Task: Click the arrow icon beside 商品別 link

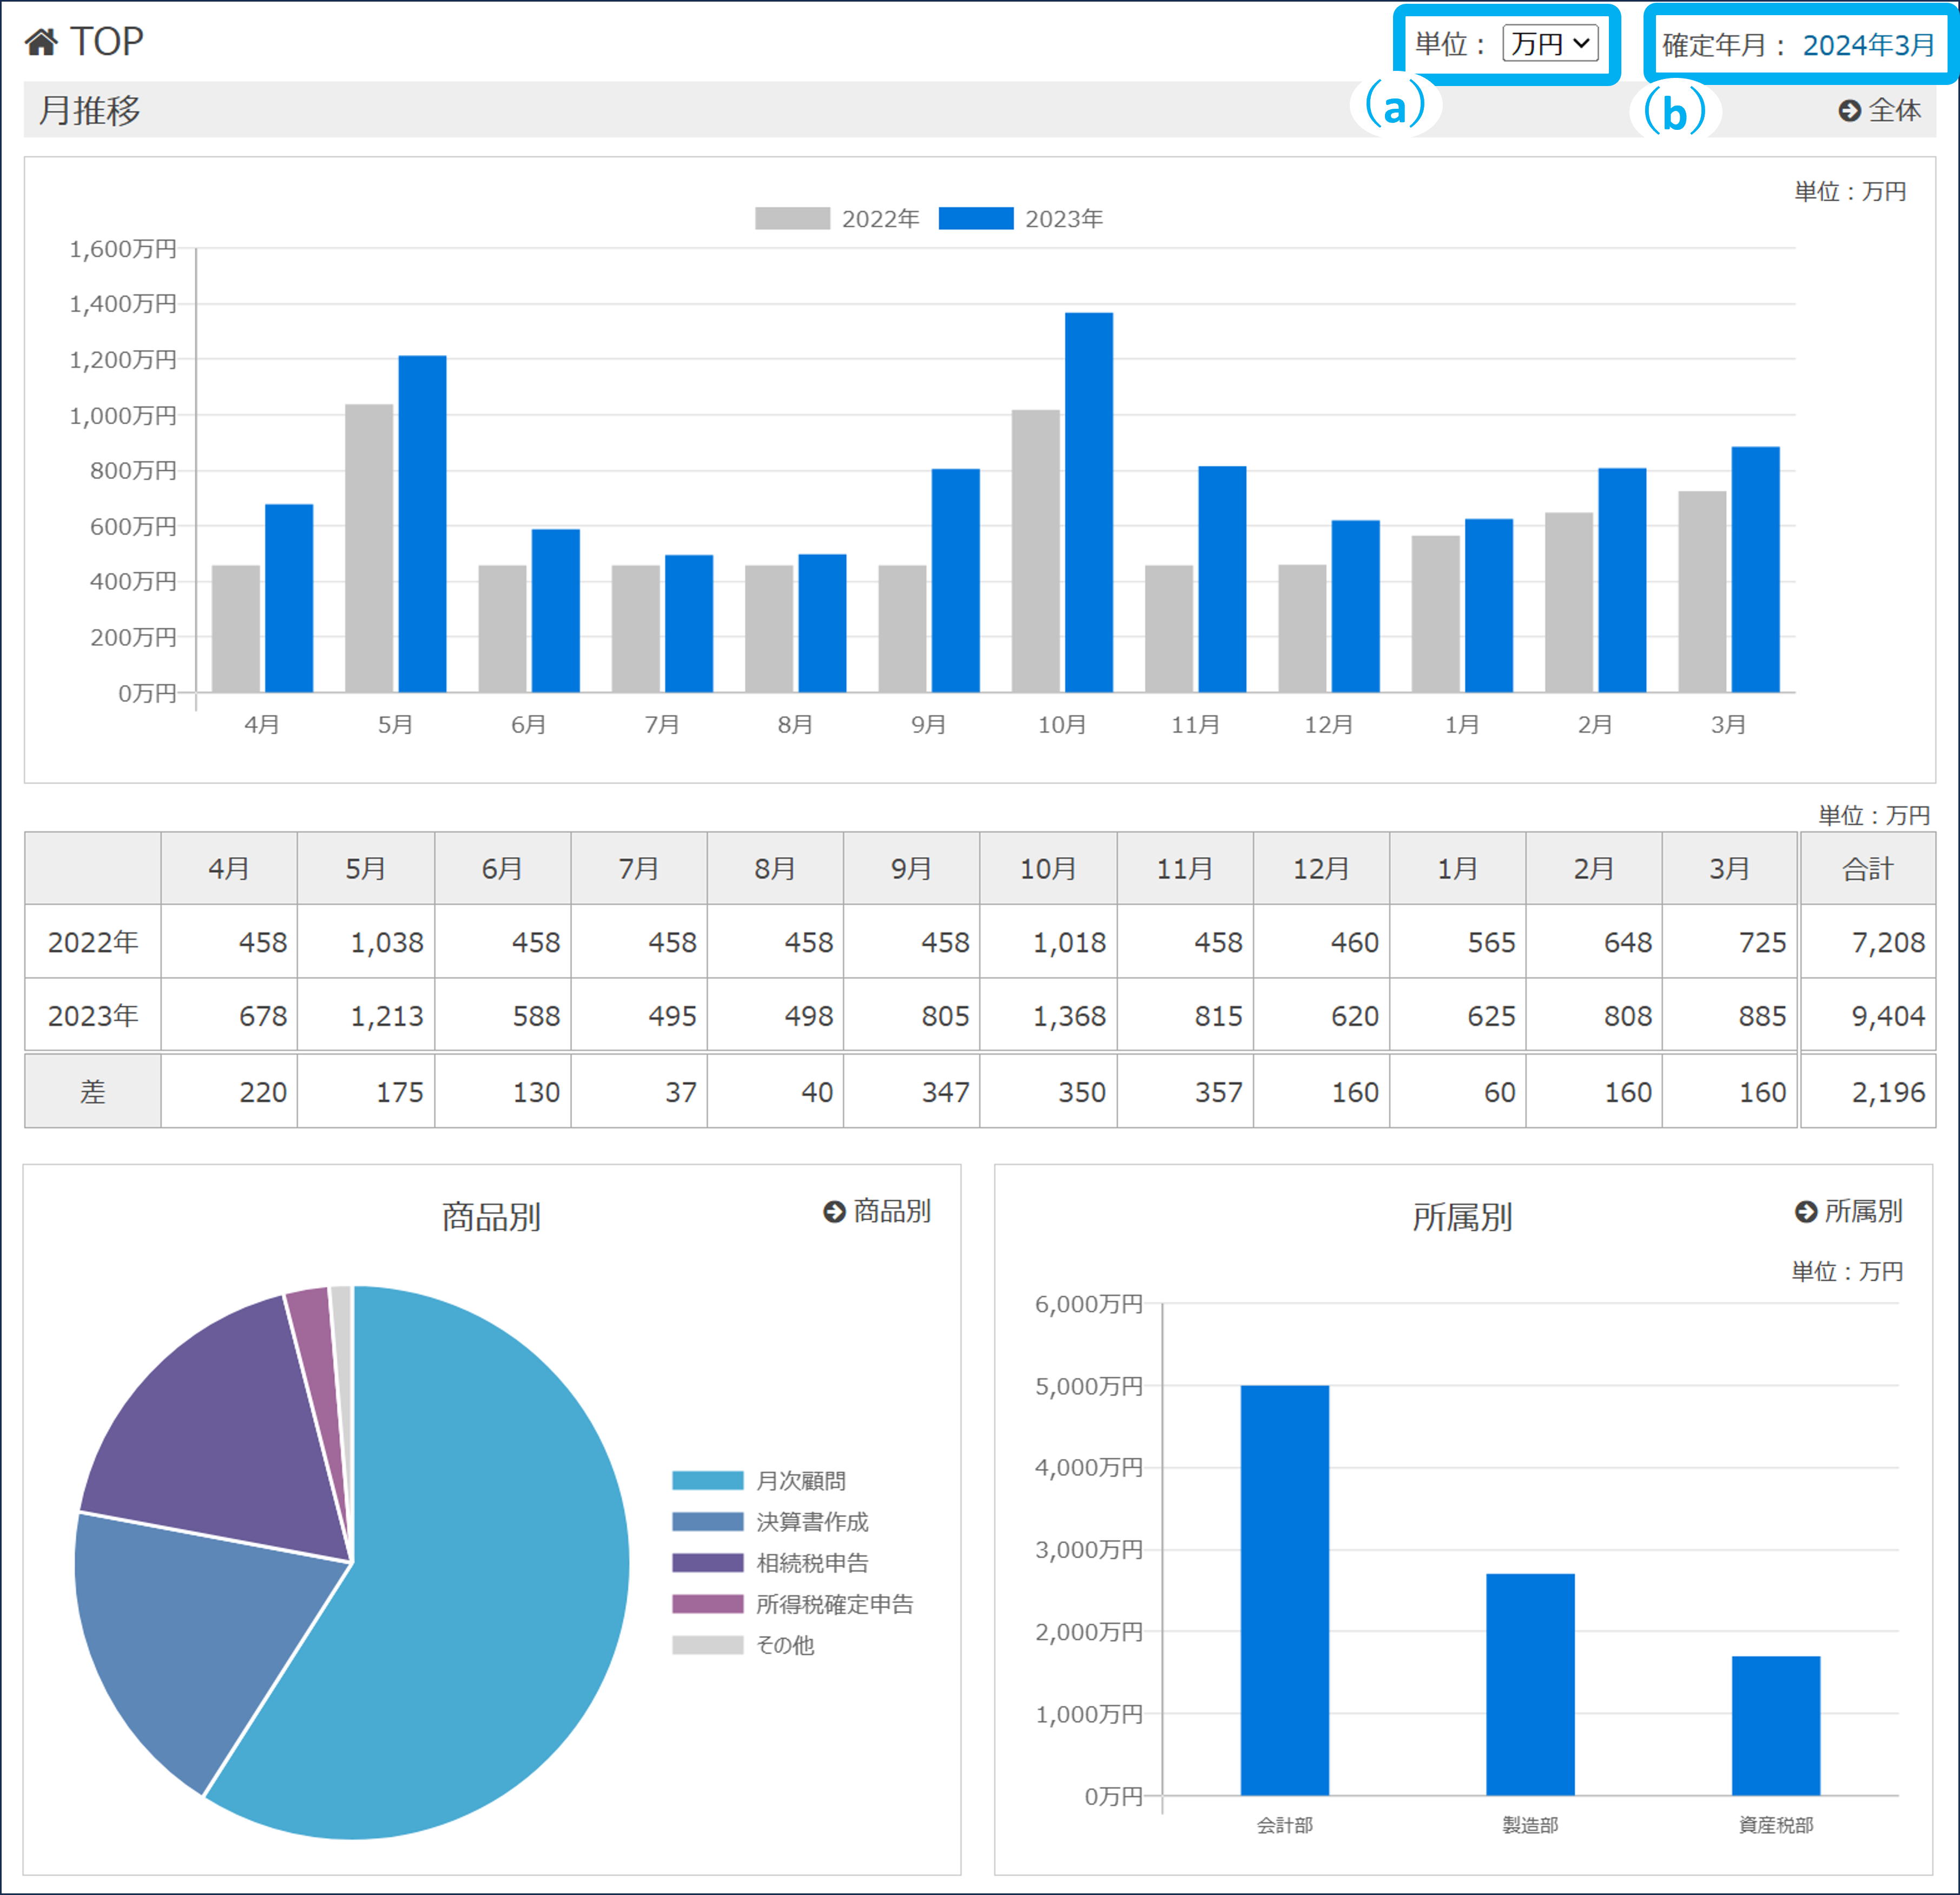Action: (834, 1212)
